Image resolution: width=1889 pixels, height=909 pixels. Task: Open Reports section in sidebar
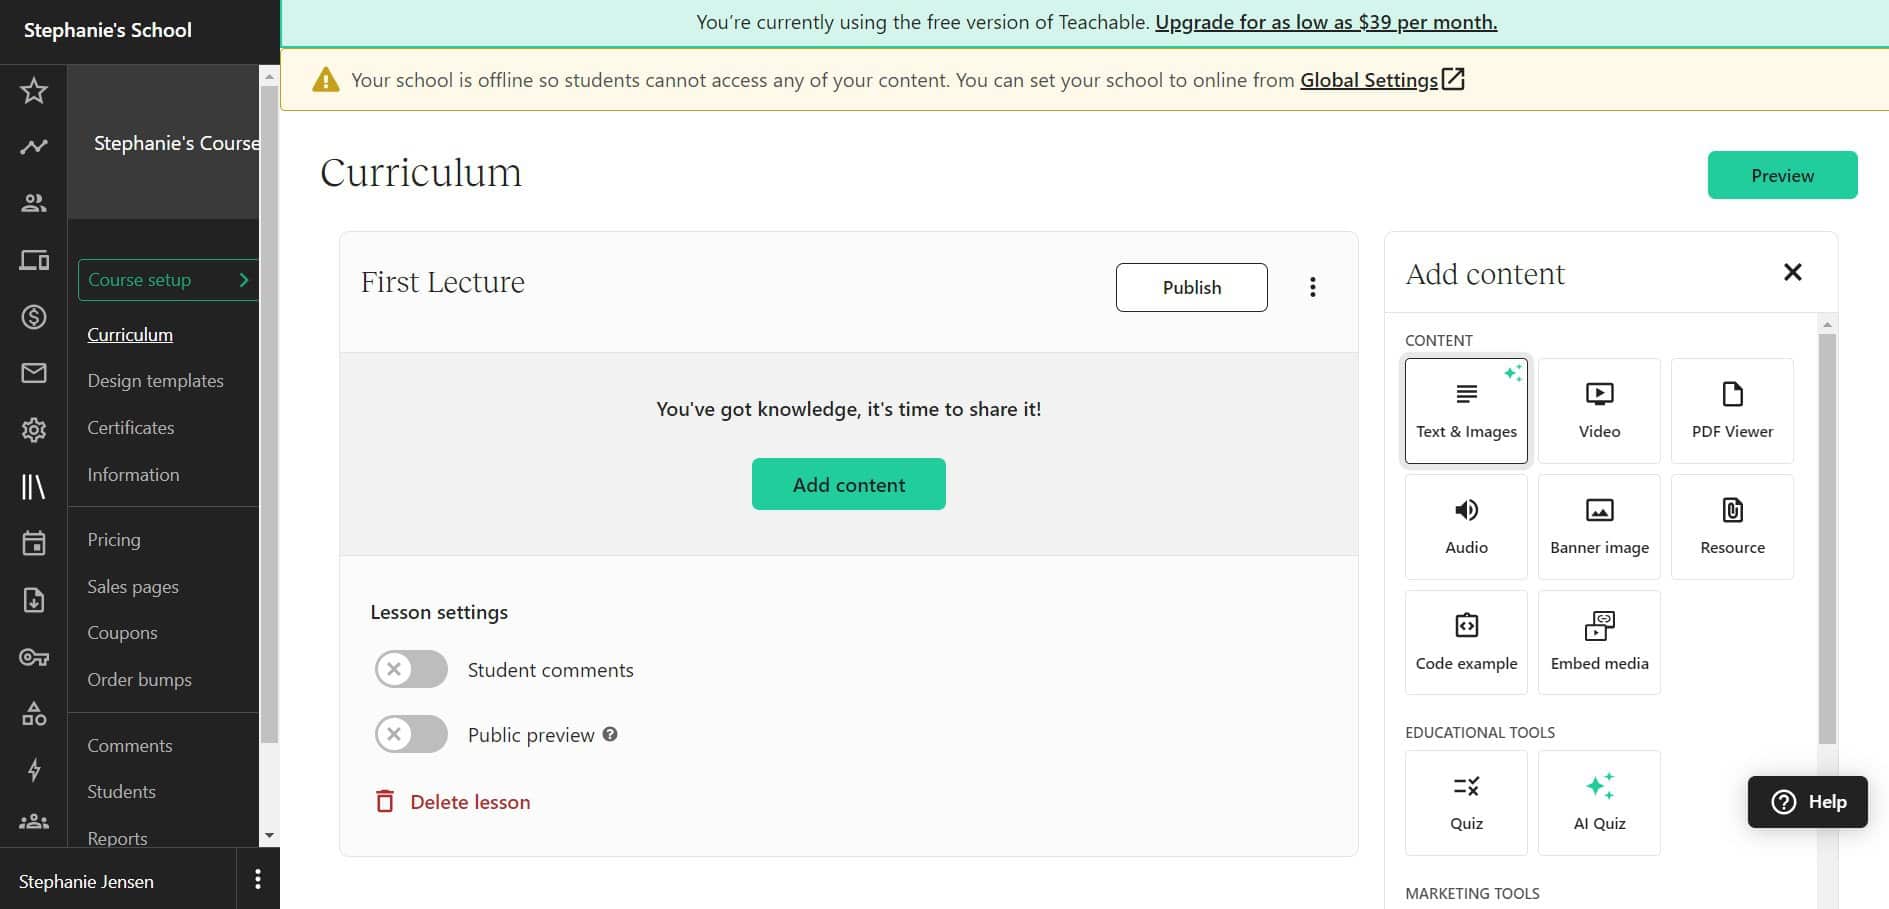(x=117, y=838)
